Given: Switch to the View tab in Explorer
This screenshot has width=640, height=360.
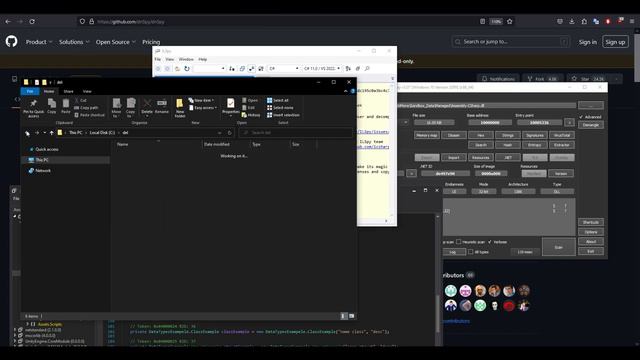Looking at the screenshot, I should click(x=87, y=91).
